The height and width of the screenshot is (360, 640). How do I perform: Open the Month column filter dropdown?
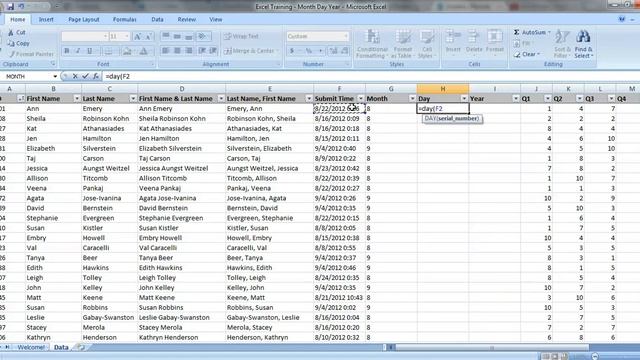pyautogui.click(x=412, y=99)
